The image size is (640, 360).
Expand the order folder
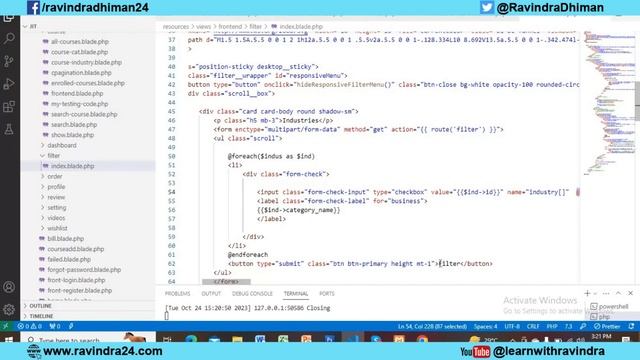click(x=54, y=176)
